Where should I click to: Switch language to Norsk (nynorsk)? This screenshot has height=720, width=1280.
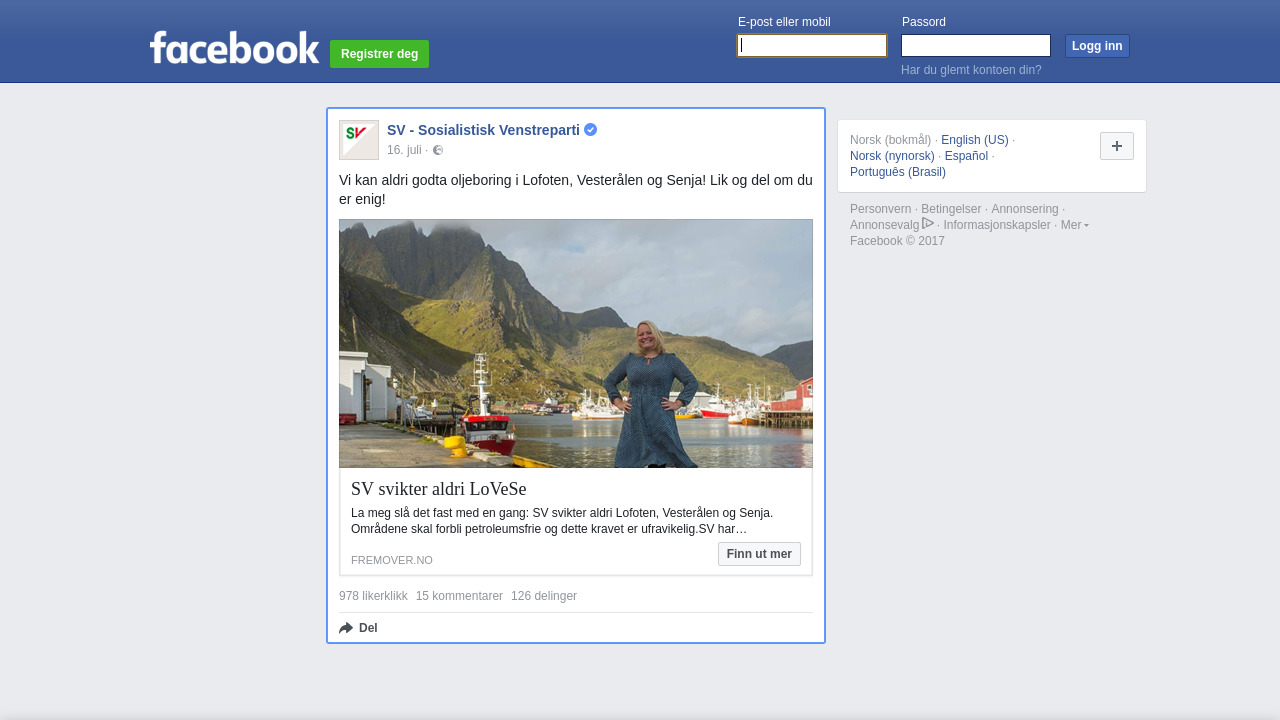pos(892,156)
